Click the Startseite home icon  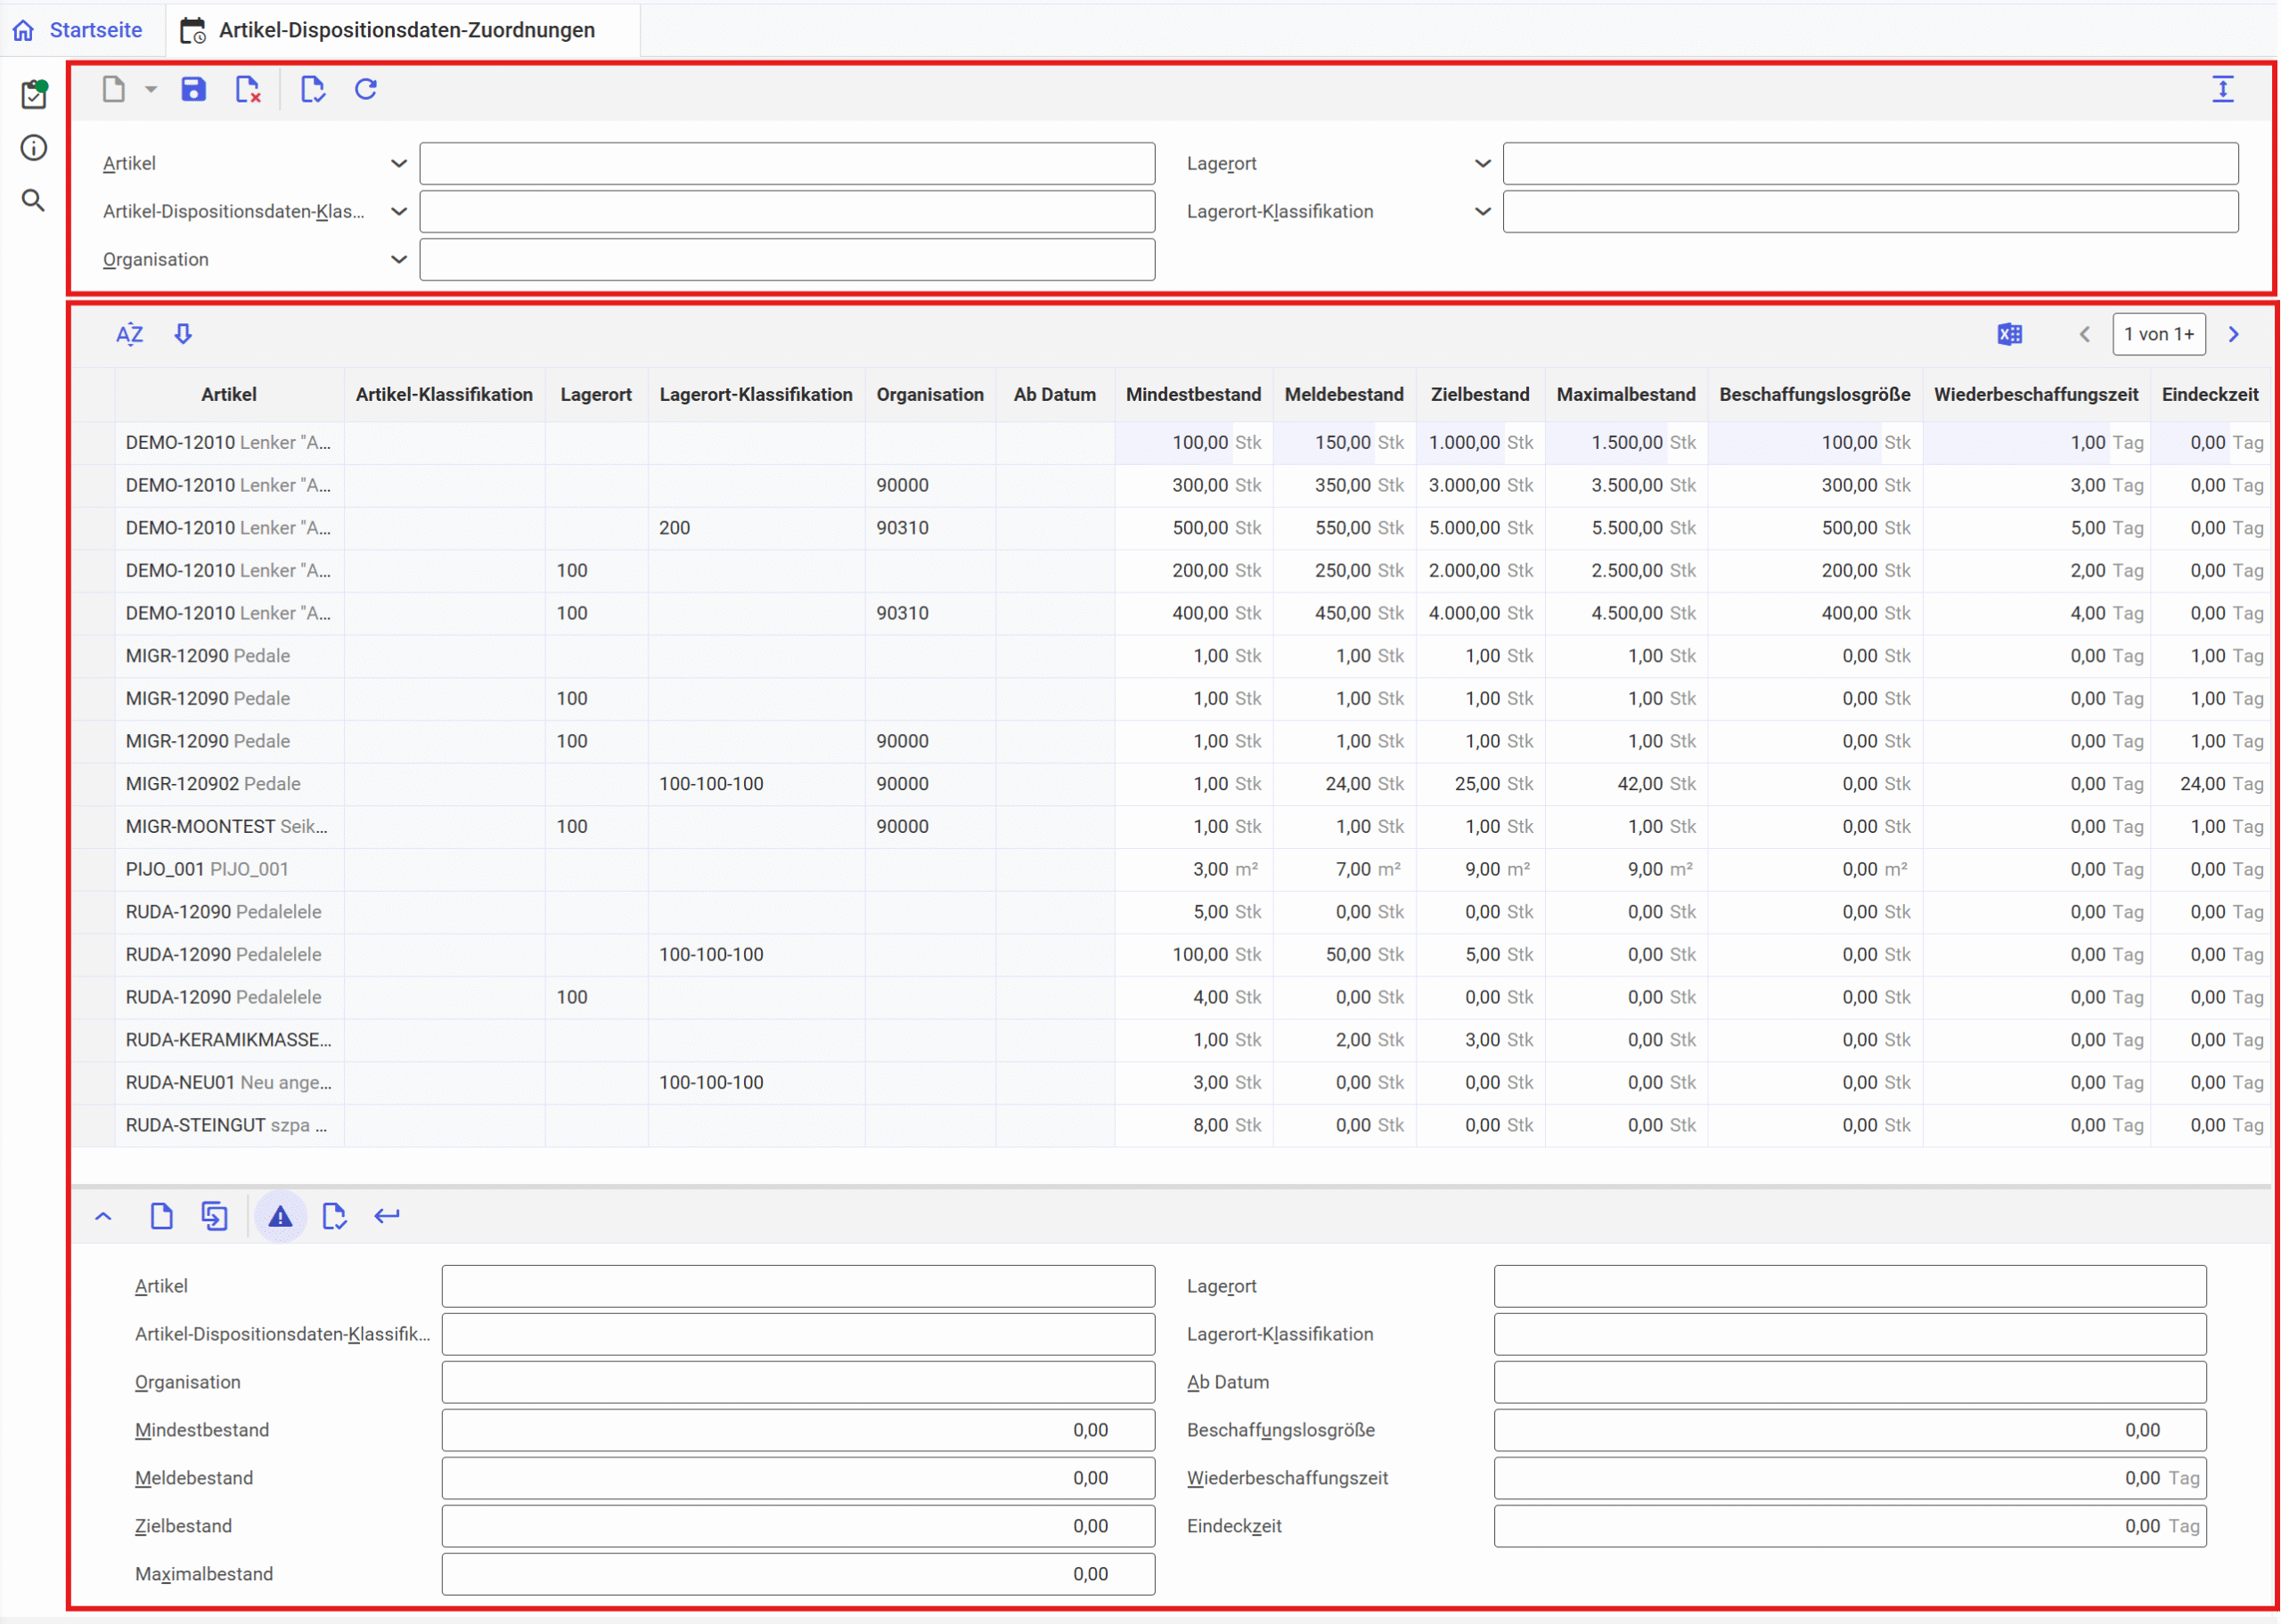[x=24, y=30]
